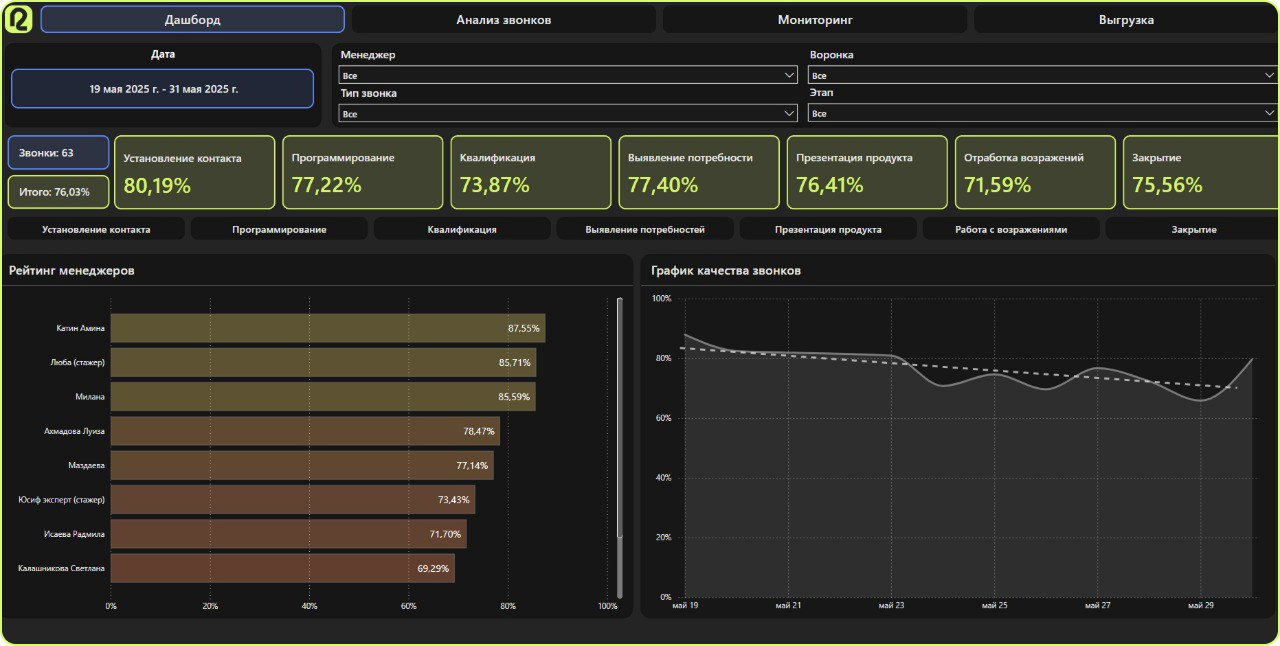
Task: Expand the Воронка dropdown
Action: (x=1042, y=75)
